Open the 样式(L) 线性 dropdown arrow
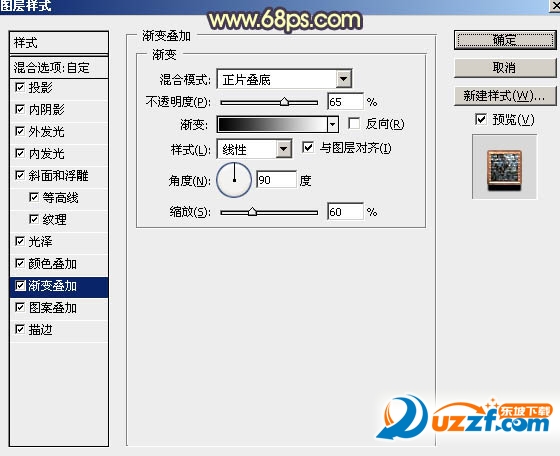Screen dimensions: 560x456 [x=284, y=149]
